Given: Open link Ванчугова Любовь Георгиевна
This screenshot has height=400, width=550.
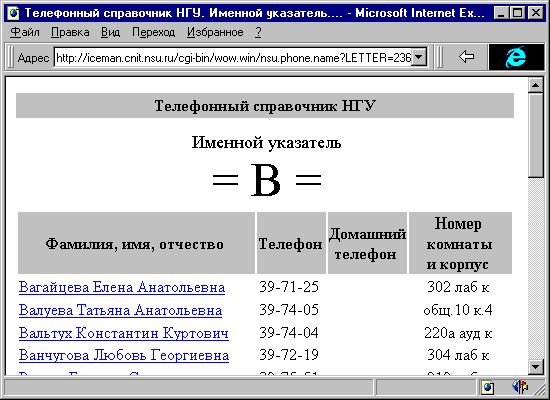Looking at the screenshot, I should 124,355.
